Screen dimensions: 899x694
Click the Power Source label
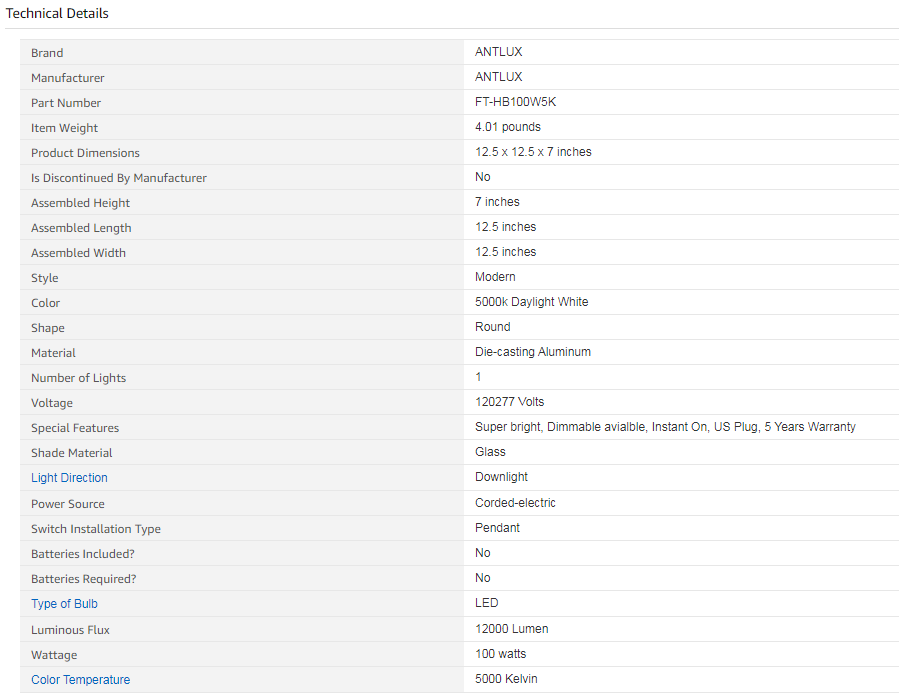(68, 504)
